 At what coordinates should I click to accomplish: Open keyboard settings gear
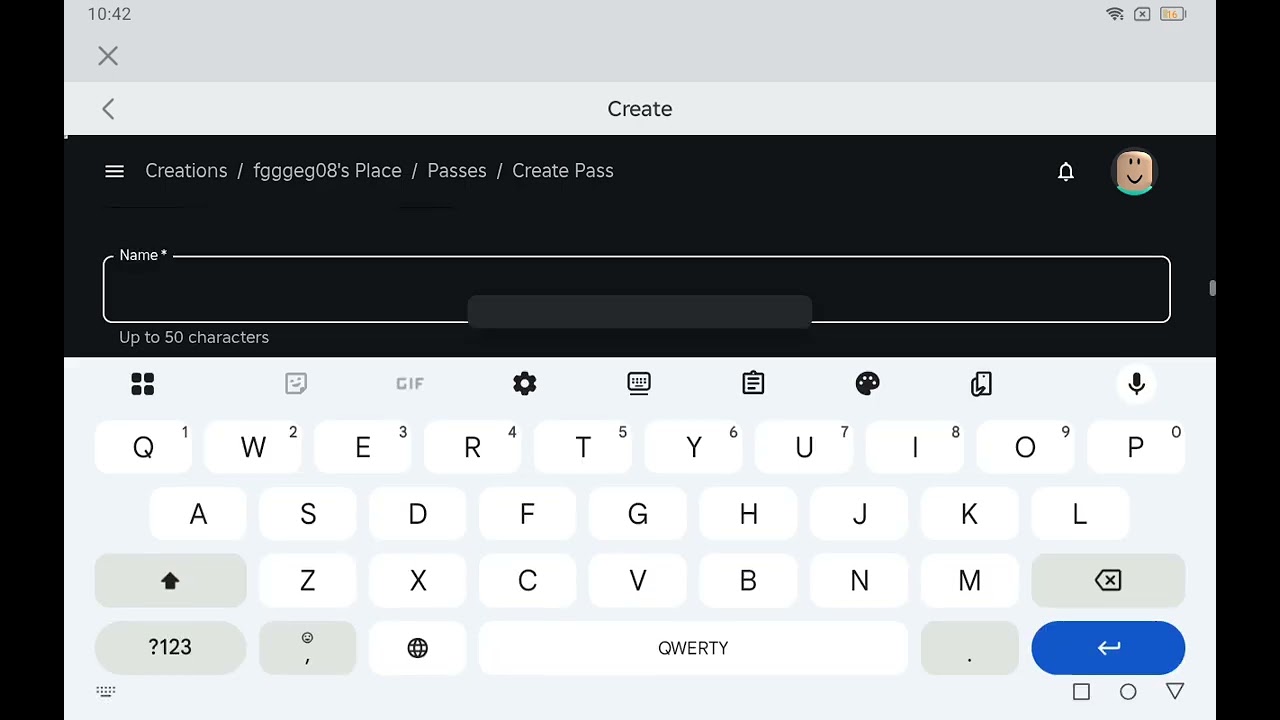(525, 384)
